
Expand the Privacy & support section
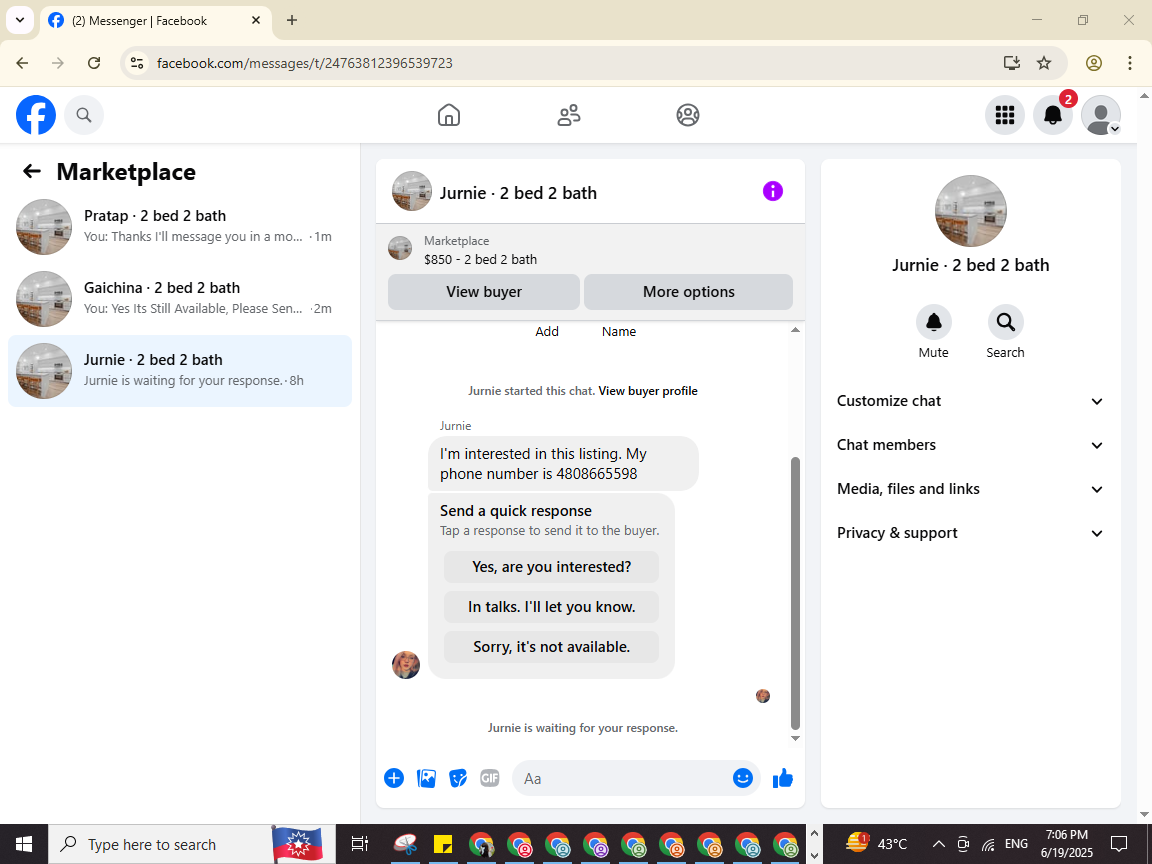(971, 533)
